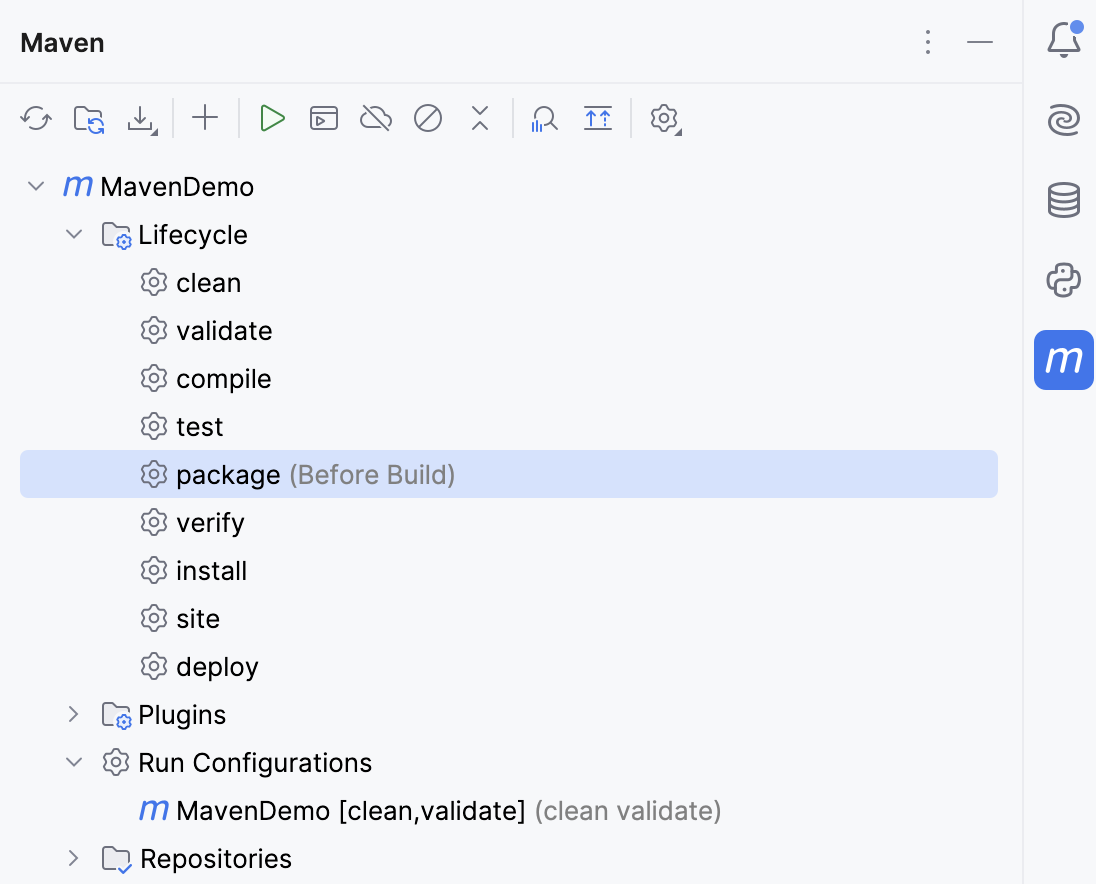
Task: Open Maven settings from the toolbar gear
Action: point(664,118)
